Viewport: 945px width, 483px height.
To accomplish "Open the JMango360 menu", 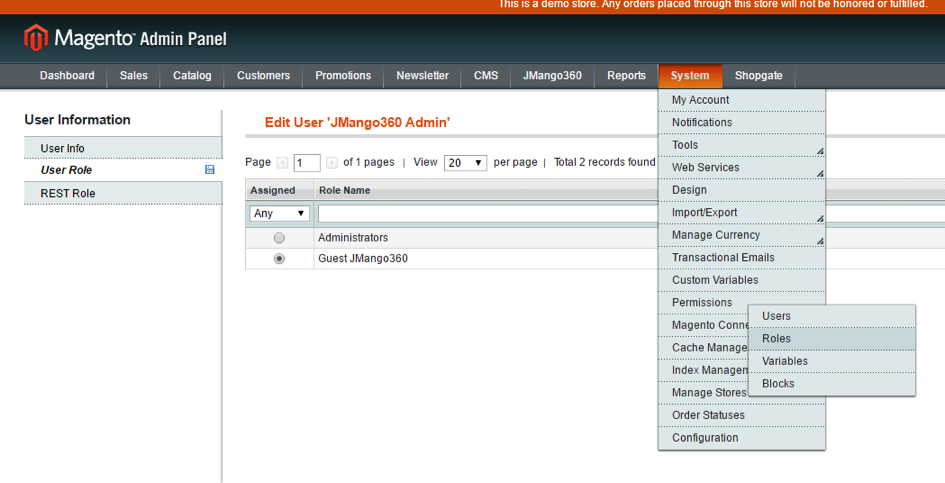I will [x=552, y=75].
